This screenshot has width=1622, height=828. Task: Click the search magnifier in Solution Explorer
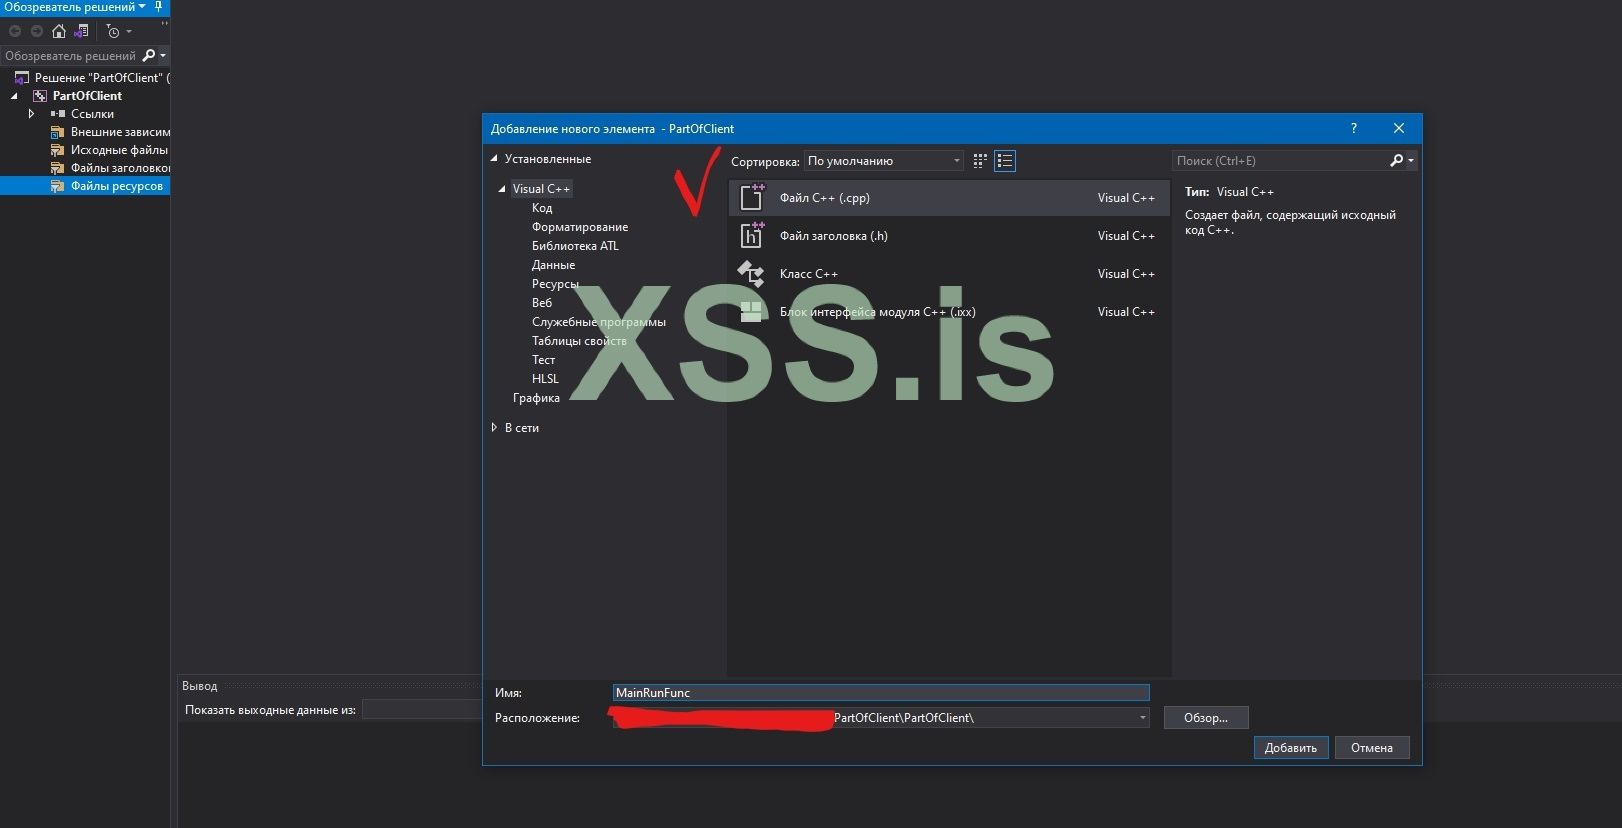click(x=149, y=56)
